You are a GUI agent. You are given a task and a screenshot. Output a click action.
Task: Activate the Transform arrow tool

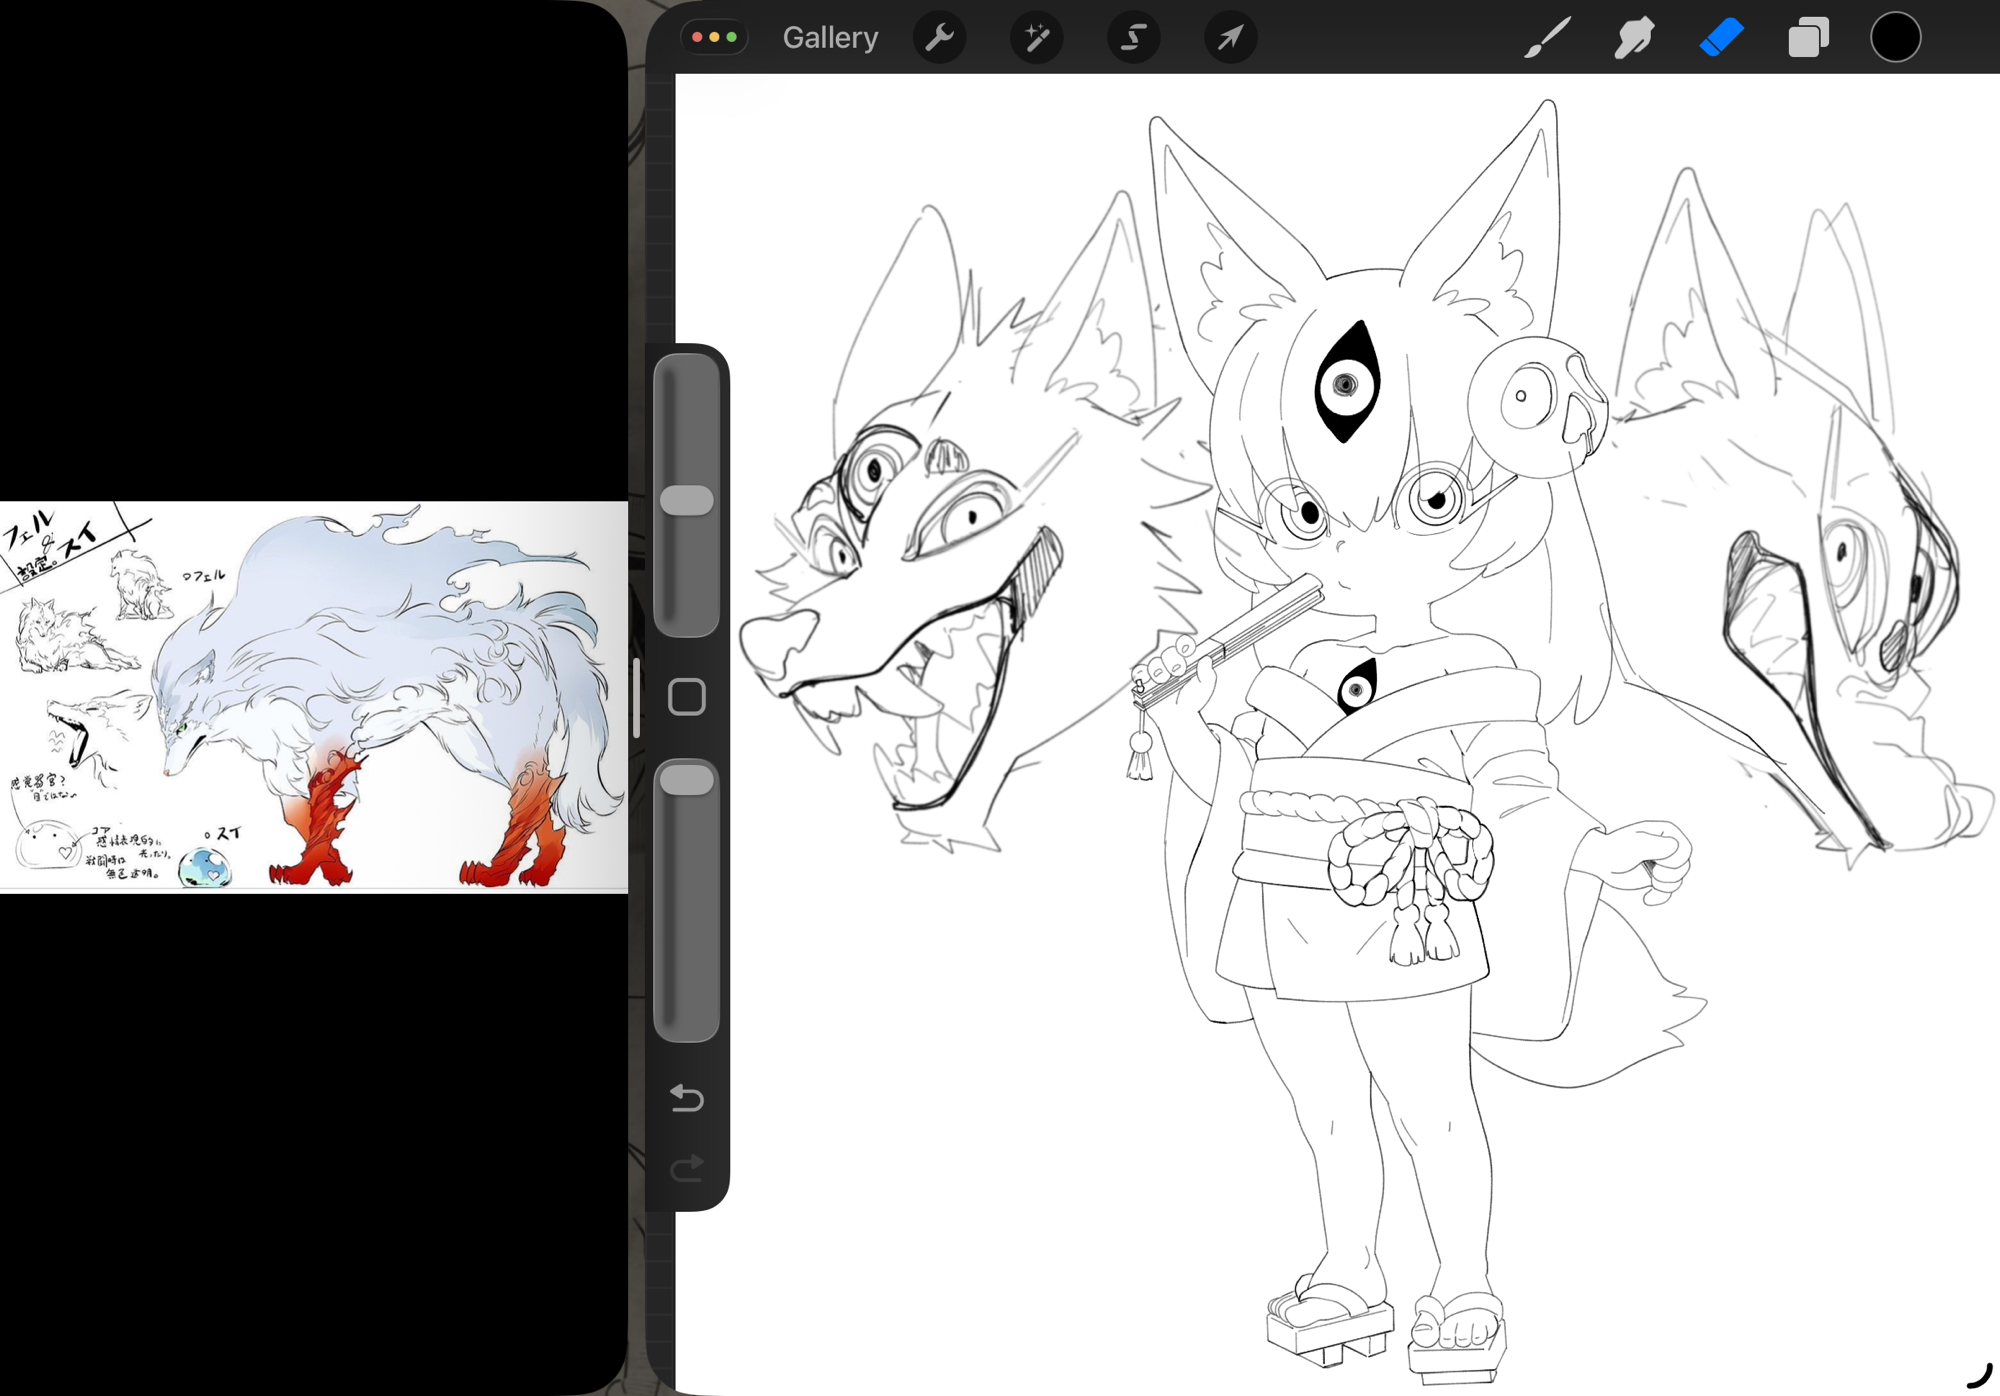[1230, 38]
